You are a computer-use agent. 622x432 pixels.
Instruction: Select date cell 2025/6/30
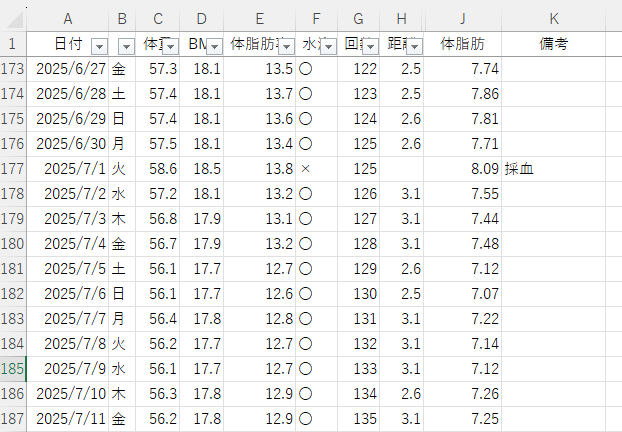pyautogui.click(x=68, y=144)
